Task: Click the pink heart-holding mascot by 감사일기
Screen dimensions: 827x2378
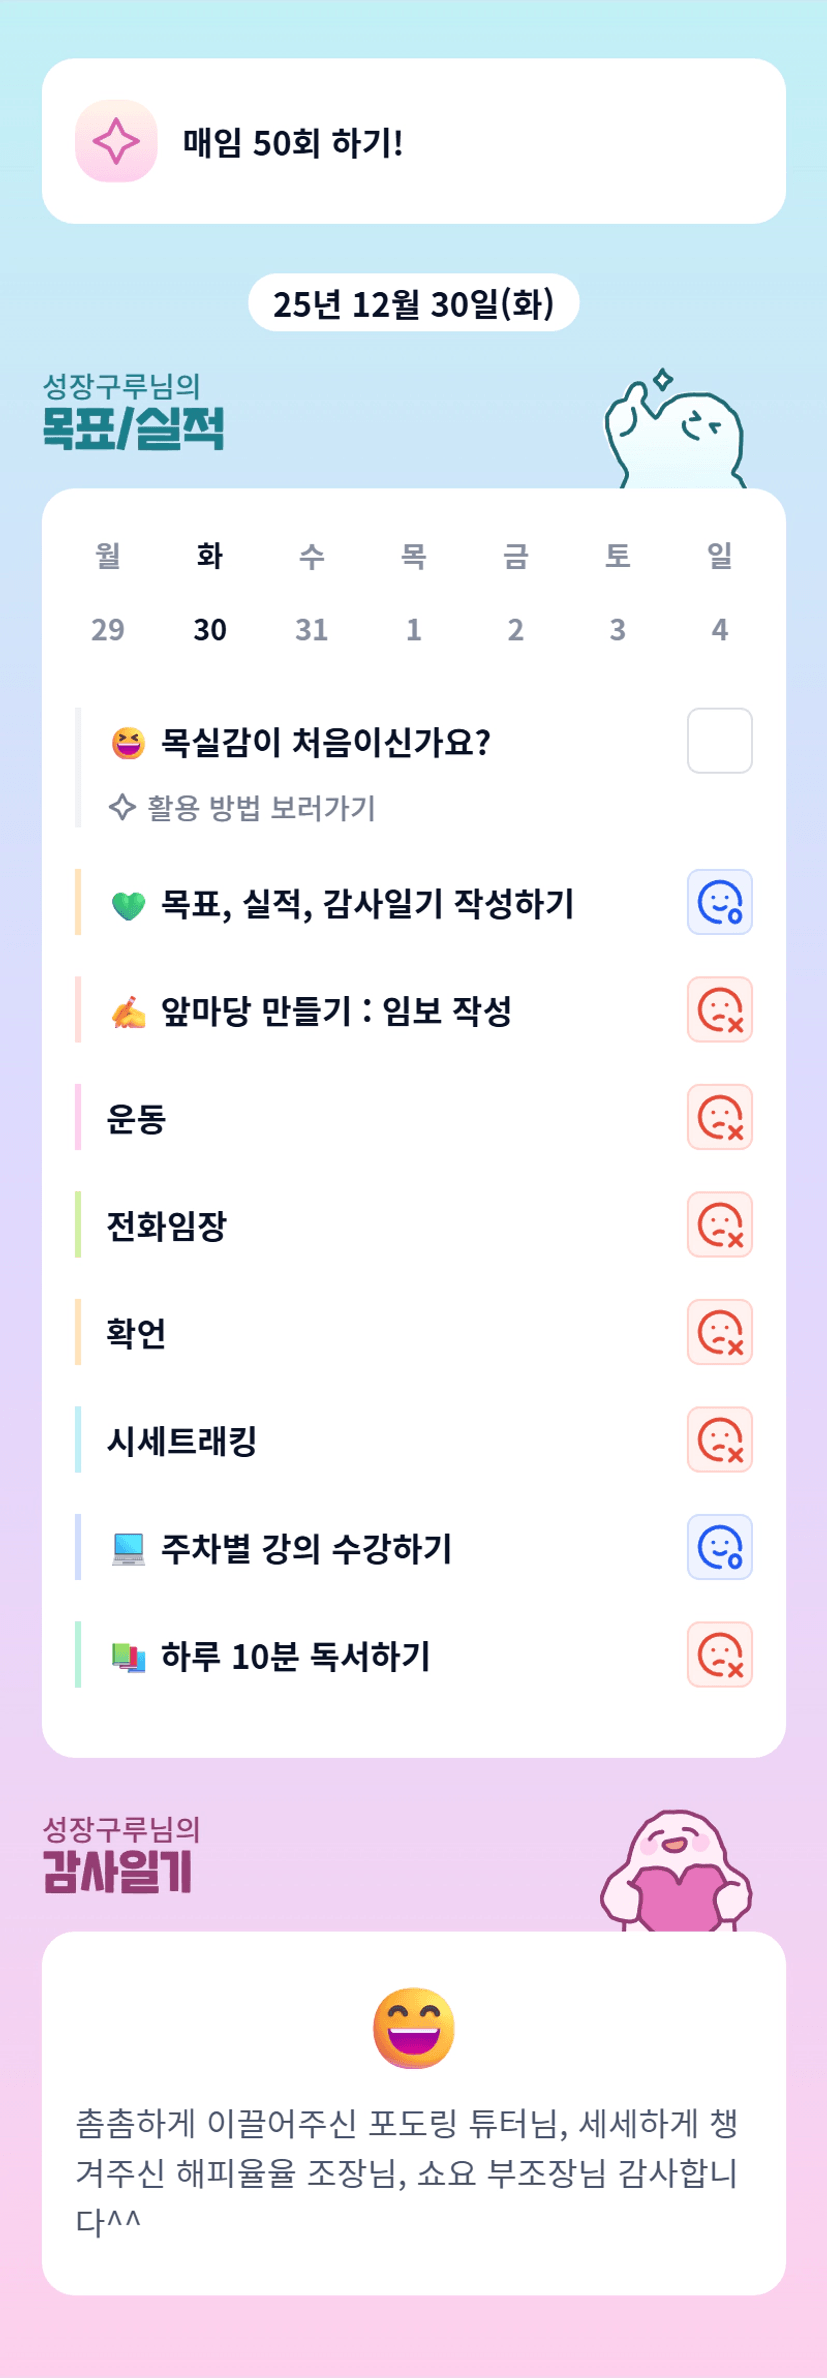Action: click(x=676, y=1872)
